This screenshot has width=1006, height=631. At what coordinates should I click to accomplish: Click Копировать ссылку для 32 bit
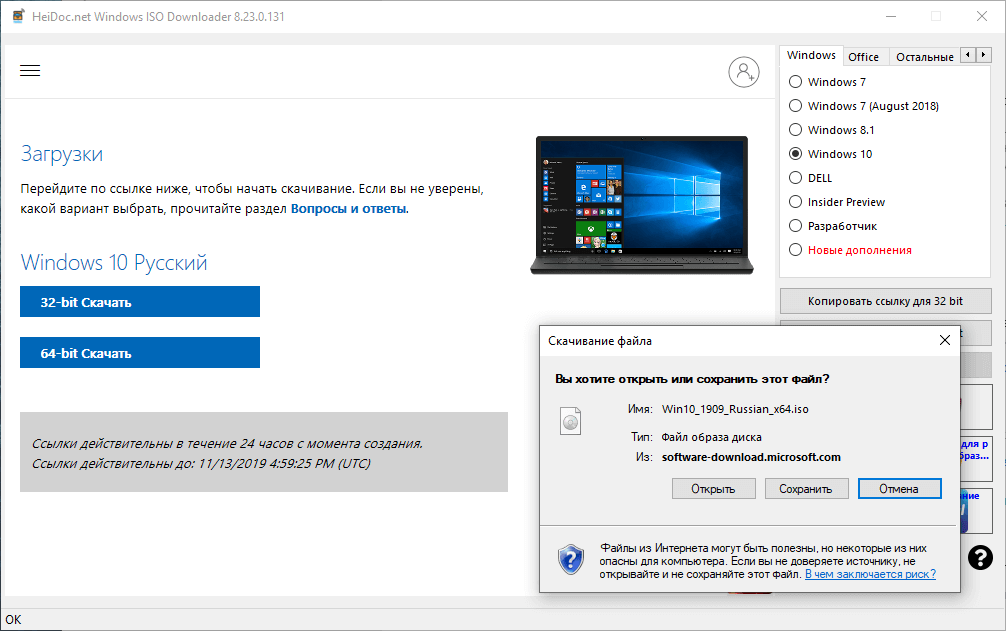(885, 300)
